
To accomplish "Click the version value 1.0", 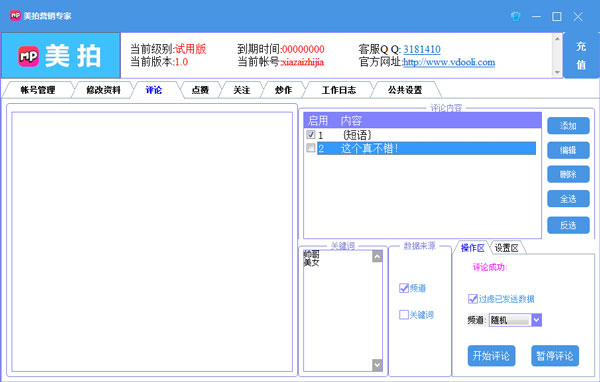I will (181, 62).
